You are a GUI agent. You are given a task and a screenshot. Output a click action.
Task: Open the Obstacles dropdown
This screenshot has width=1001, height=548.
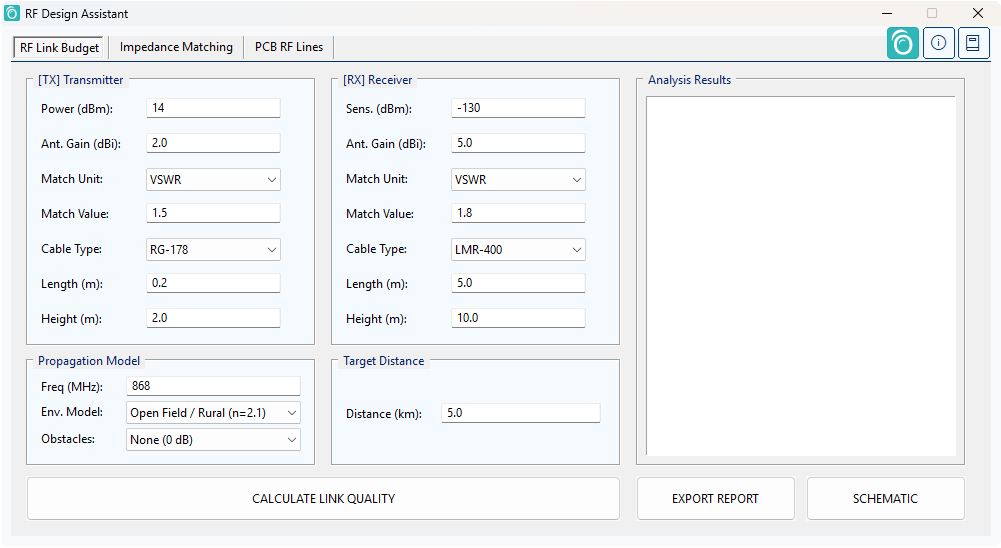(x=213, y=439)
